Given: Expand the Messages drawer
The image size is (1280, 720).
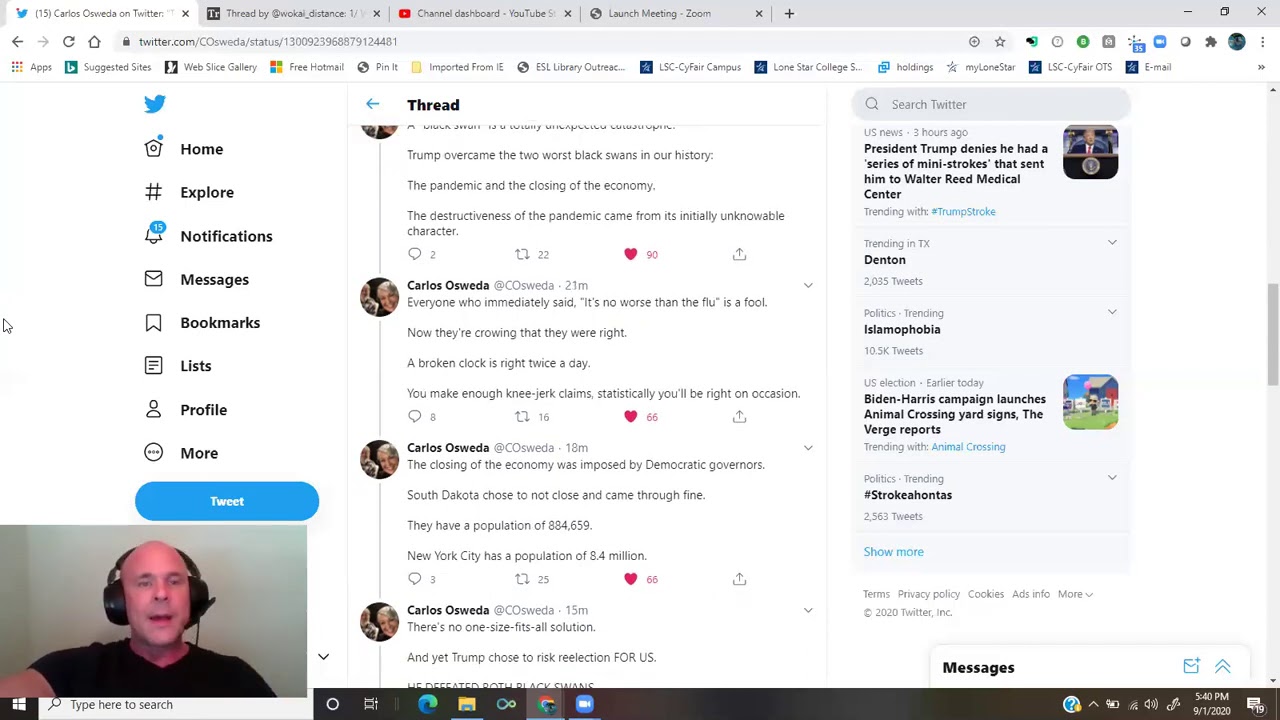Looking at the screenshot, I should click(x=1222, y=667).
